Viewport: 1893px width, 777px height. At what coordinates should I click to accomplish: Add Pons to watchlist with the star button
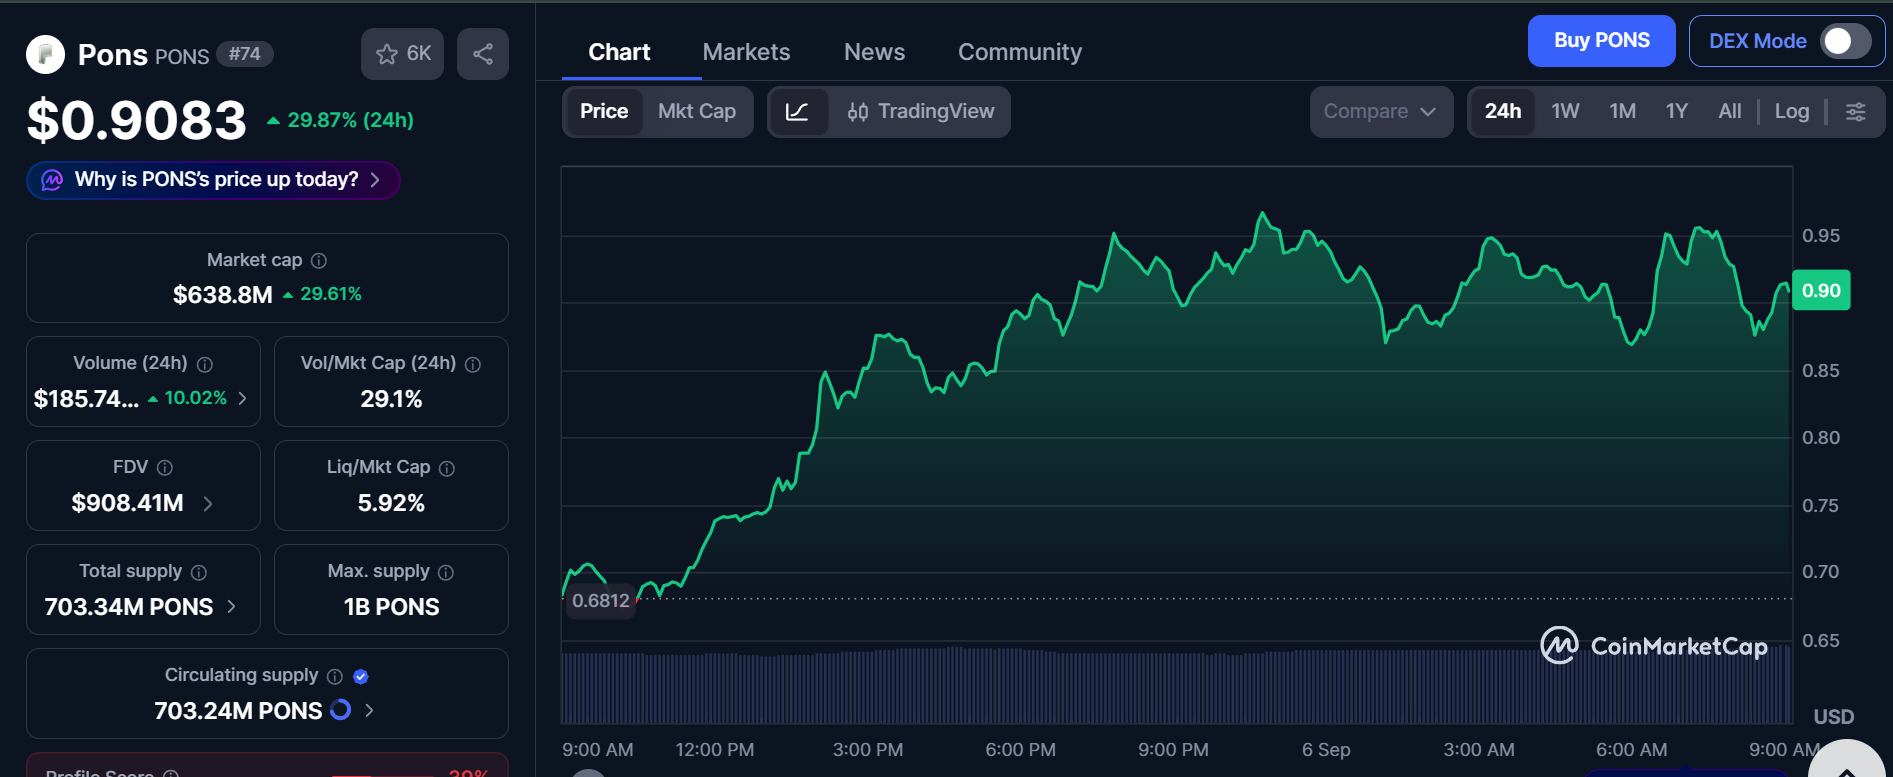pyautogui.click(x=403, y=54)
